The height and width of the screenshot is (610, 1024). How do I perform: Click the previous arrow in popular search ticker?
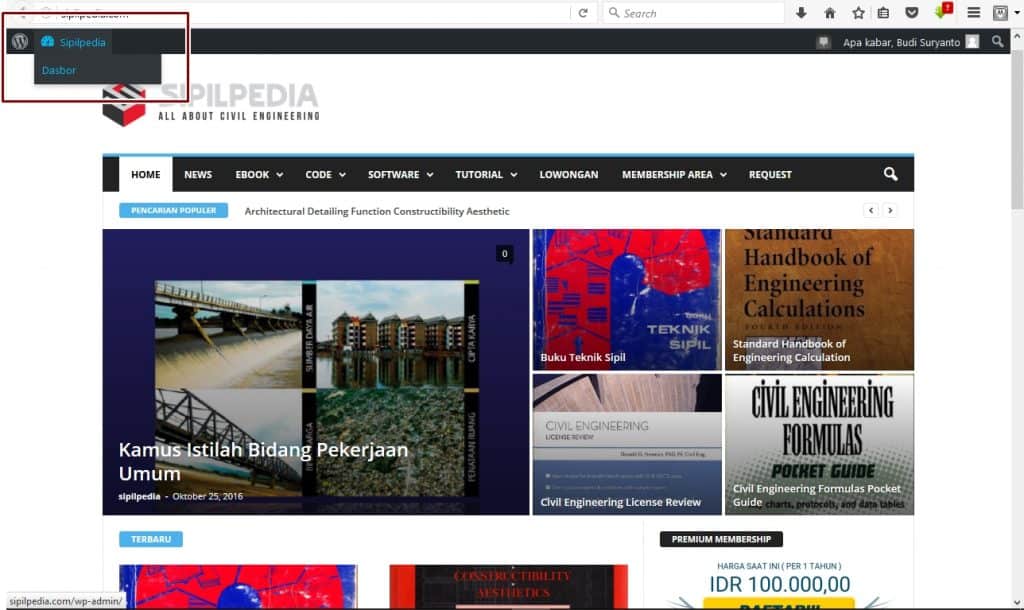(x=871, y=211)
